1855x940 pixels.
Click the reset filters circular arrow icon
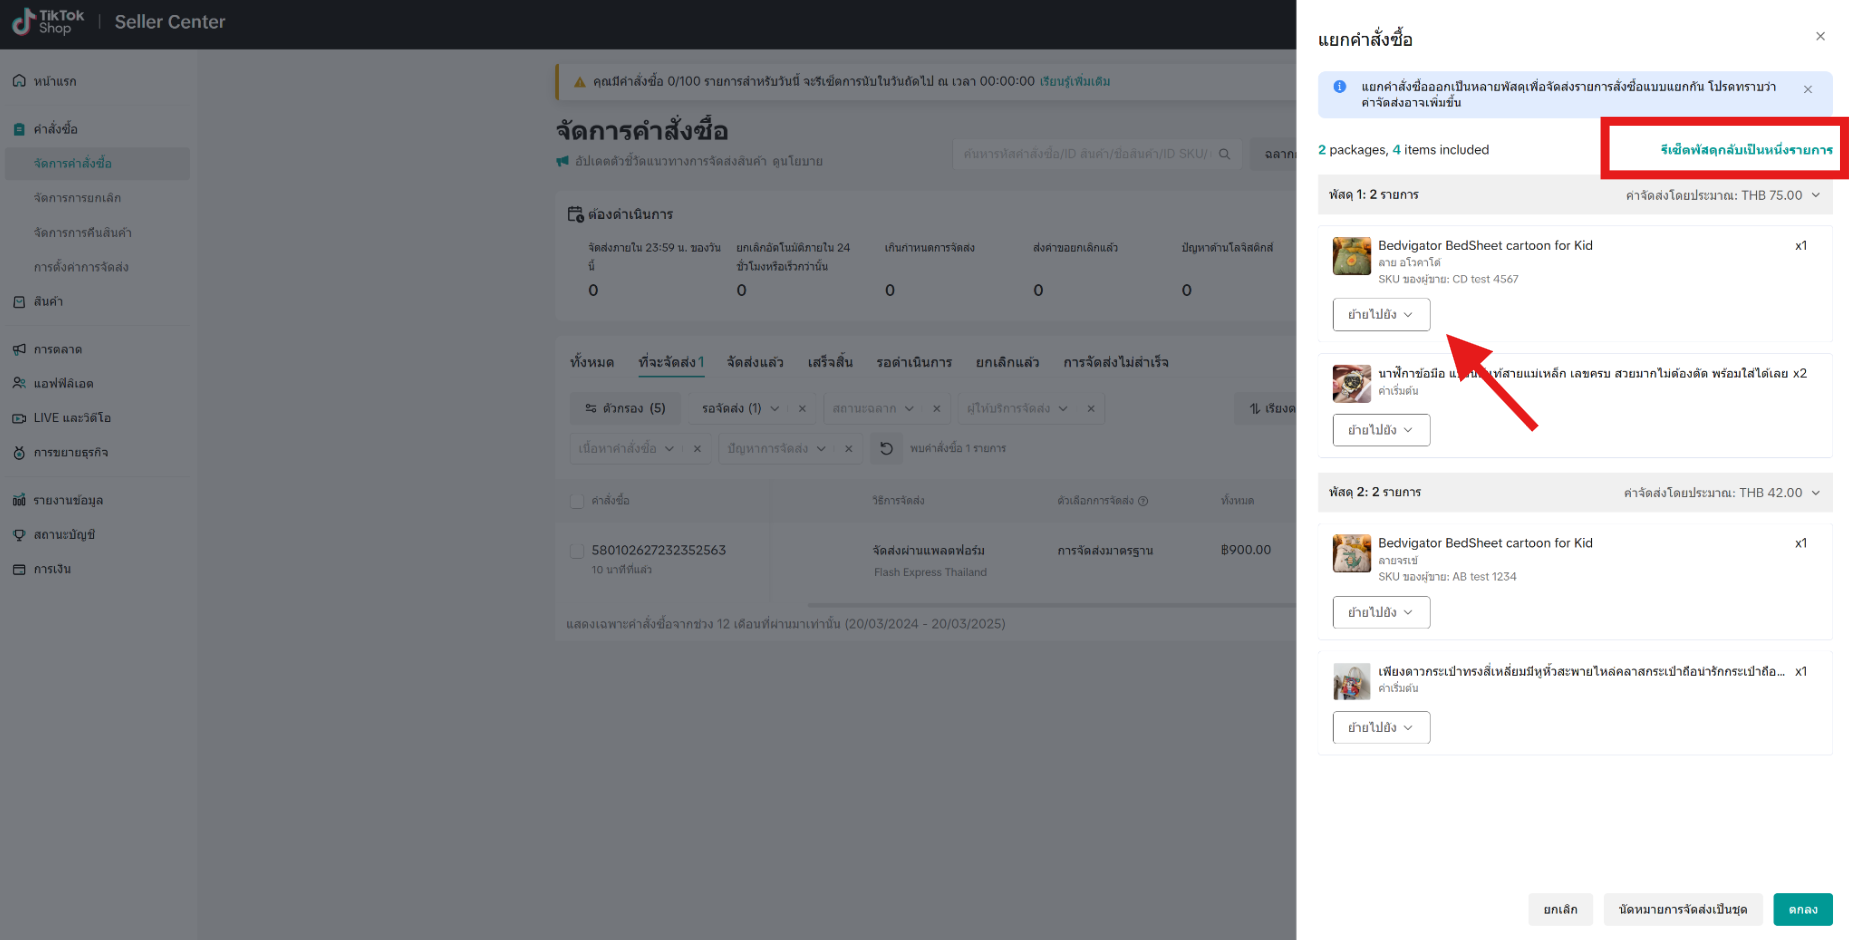click(886, 448)
